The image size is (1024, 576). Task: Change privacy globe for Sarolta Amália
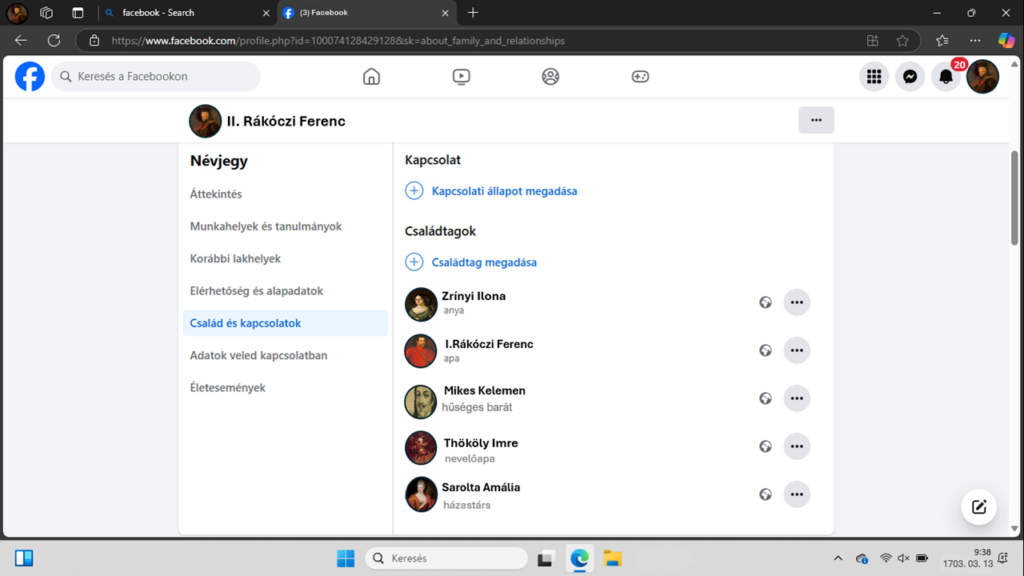click(x=765, y=494)
